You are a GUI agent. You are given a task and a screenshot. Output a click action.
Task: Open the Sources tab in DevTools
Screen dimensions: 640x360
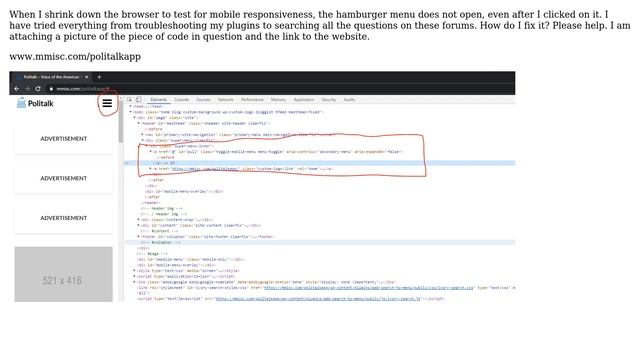pyautogui.click(x=203, y=100)
